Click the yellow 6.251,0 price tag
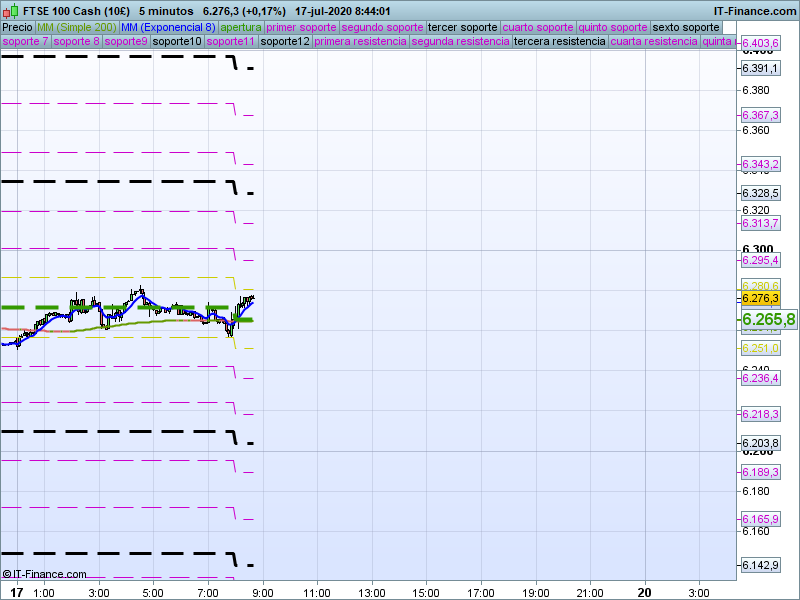Viewport: 800px width, 600px height. [x=760, y=348]
